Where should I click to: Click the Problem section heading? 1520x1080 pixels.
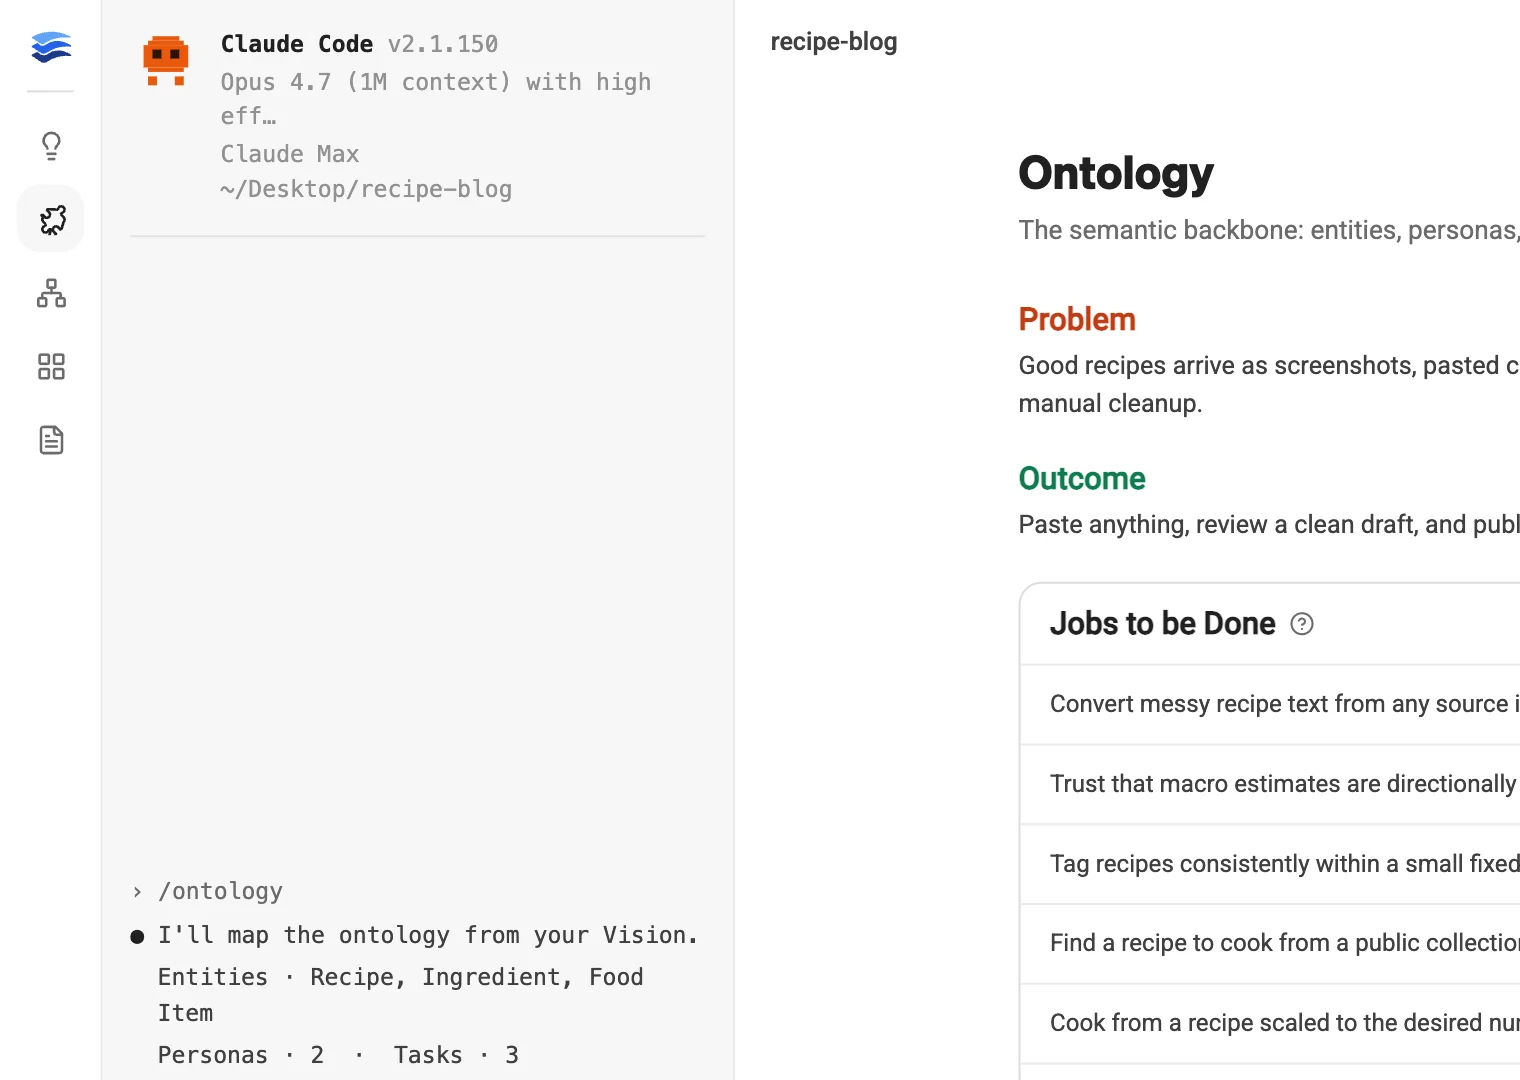click(1077, 320)
